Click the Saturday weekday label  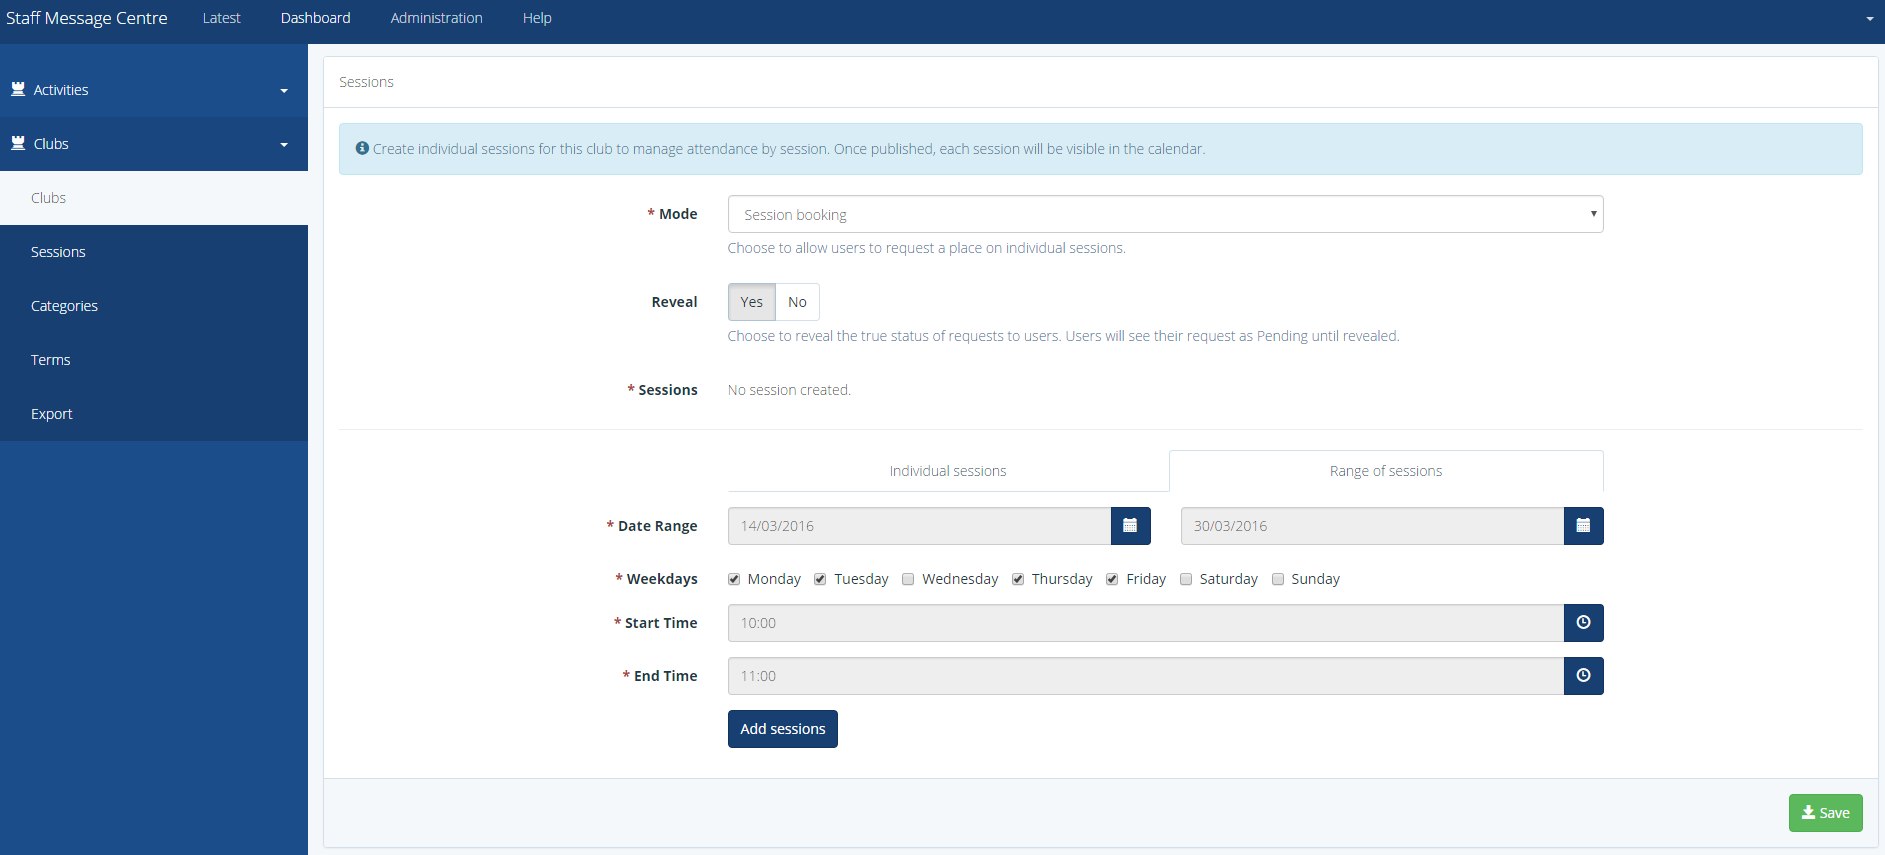pos(1228,579)
